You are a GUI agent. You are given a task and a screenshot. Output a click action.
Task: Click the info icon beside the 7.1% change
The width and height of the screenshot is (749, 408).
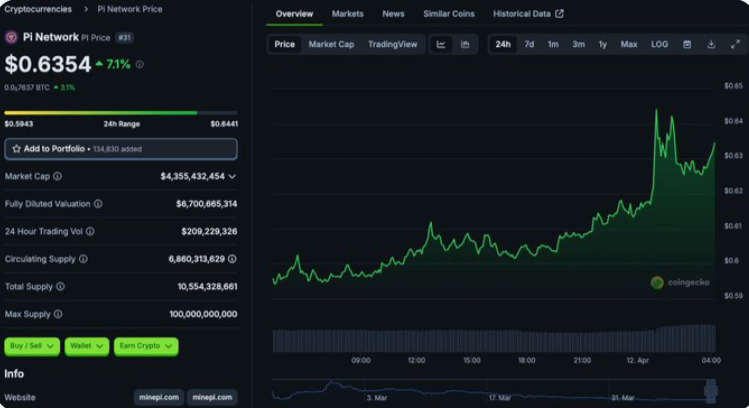point(139,64)
